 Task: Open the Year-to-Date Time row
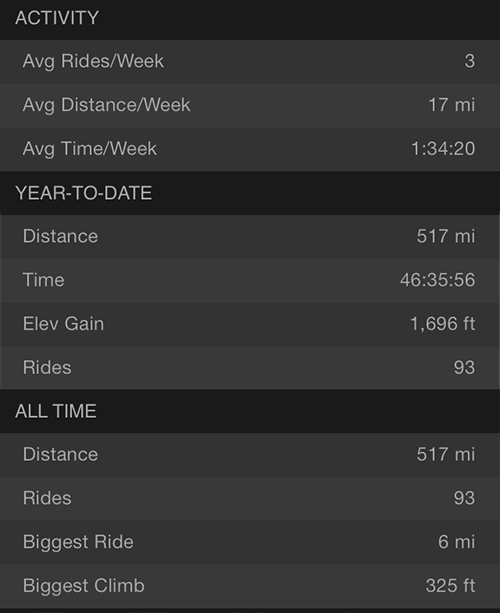coord(250,280)
